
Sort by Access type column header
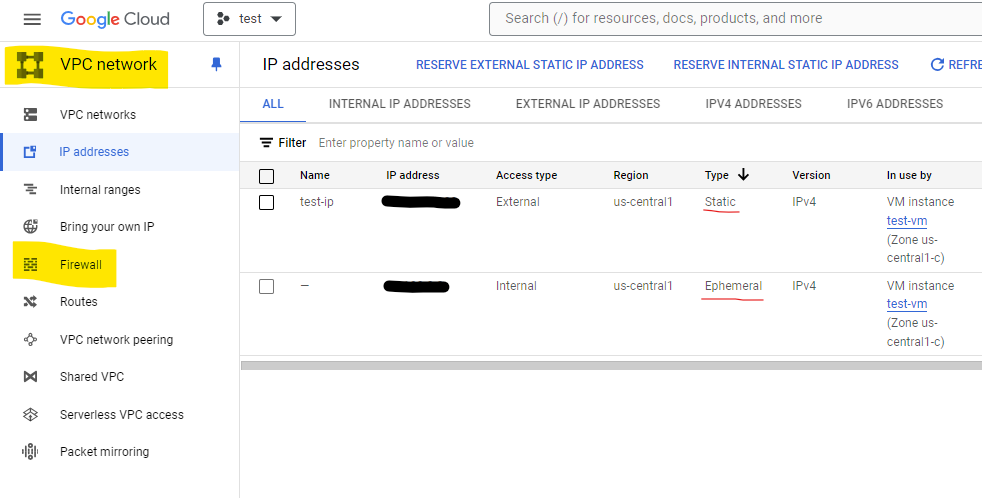pos(526,175)
